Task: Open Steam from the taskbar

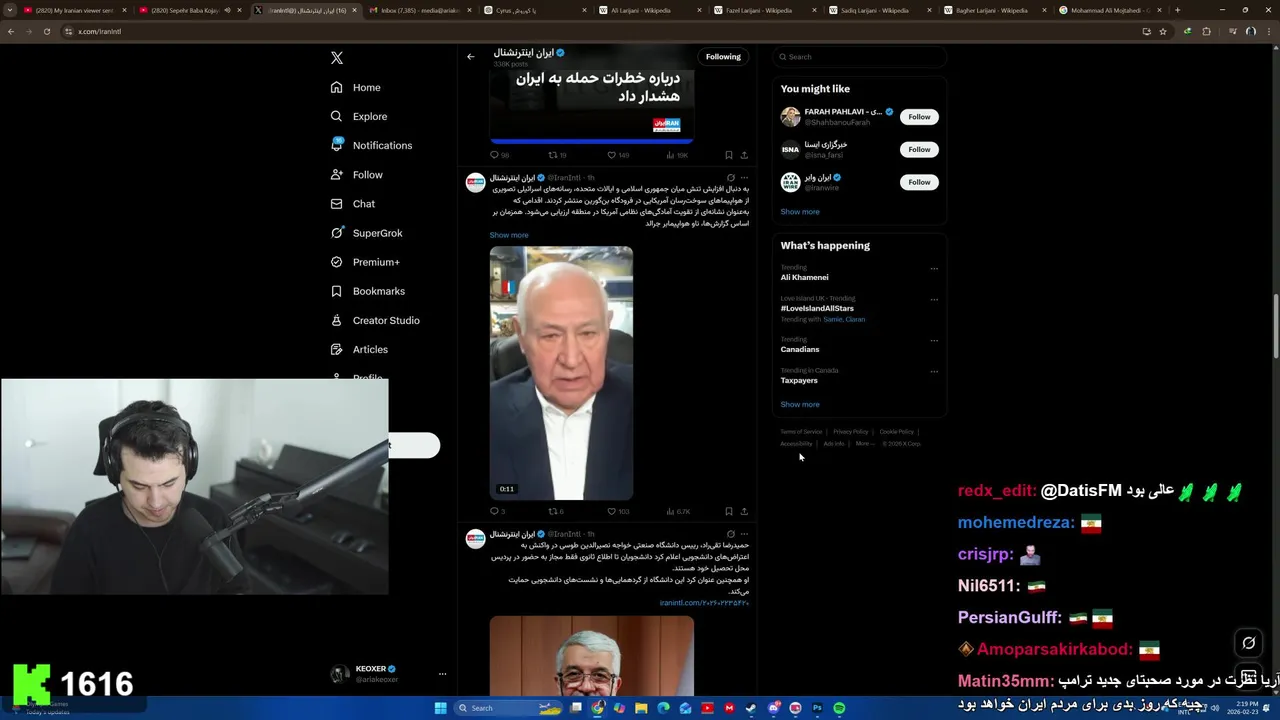Action: (751, 708)
